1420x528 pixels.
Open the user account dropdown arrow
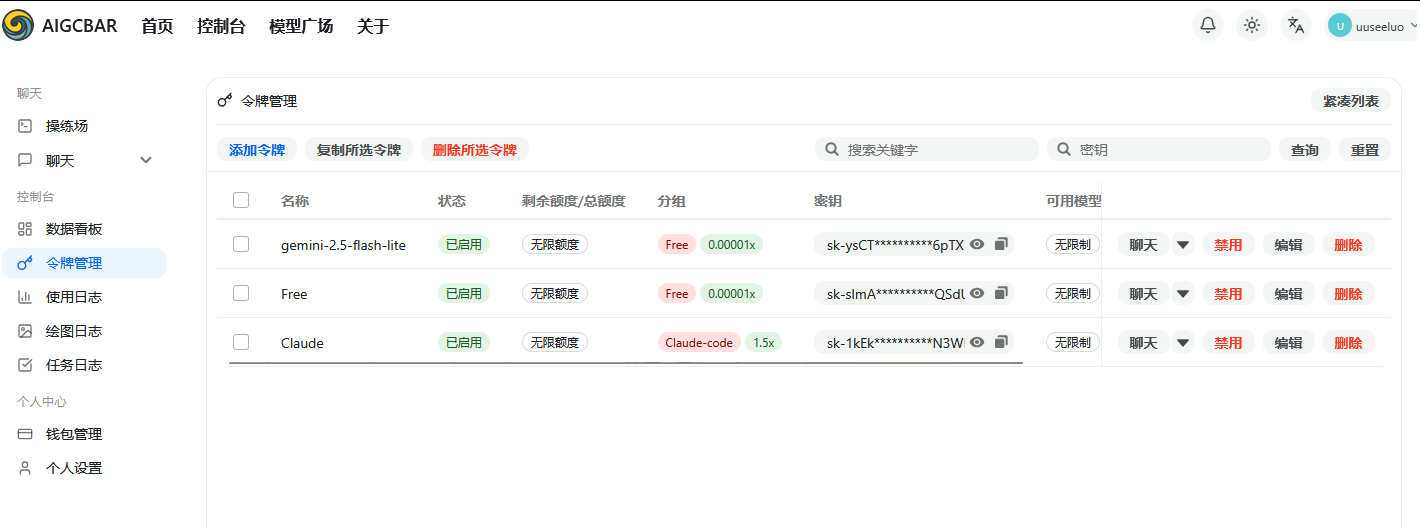pos(1413,27)
